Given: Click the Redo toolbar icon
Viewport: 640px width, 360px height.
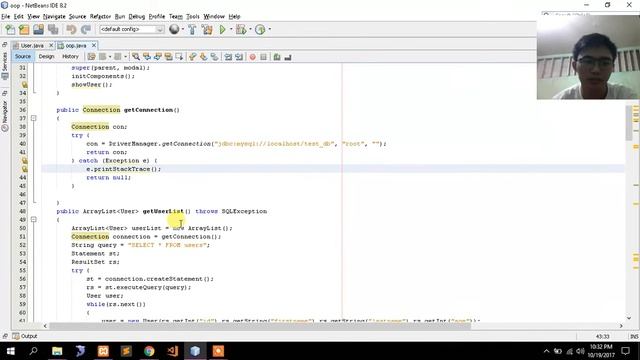Looking at the screenshot, I should [x=86, y=29].
